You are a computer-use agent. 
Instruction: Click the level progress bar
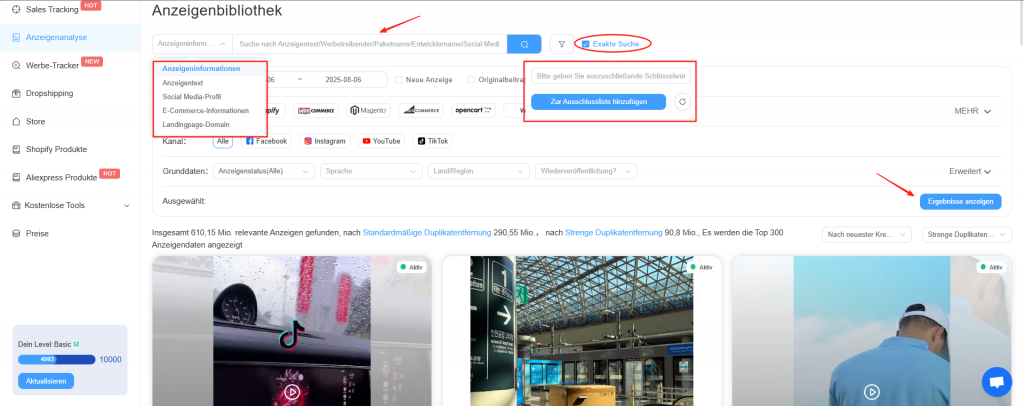tap(57, 360)
